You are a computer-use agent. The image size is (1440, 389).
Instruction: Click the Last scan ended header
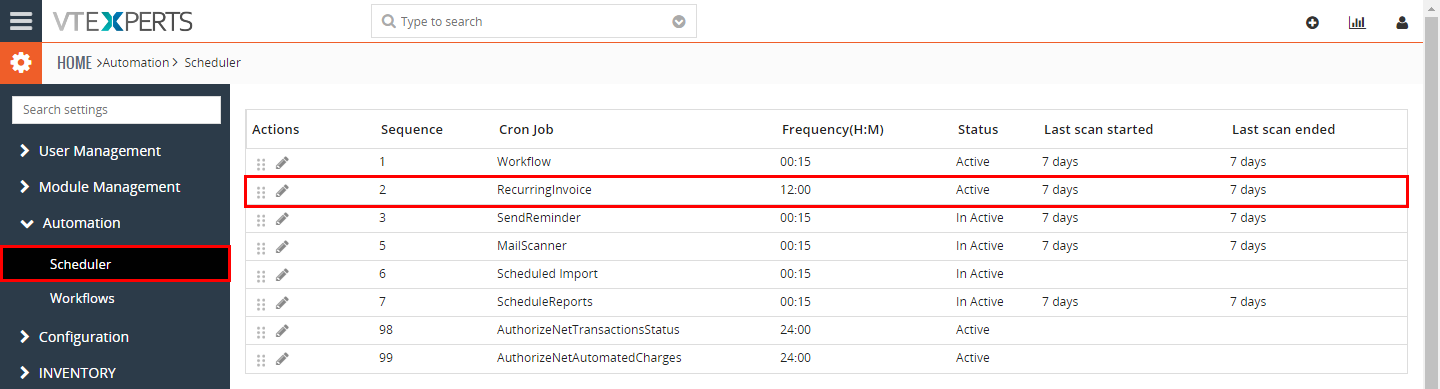[x=1284, y=129]
